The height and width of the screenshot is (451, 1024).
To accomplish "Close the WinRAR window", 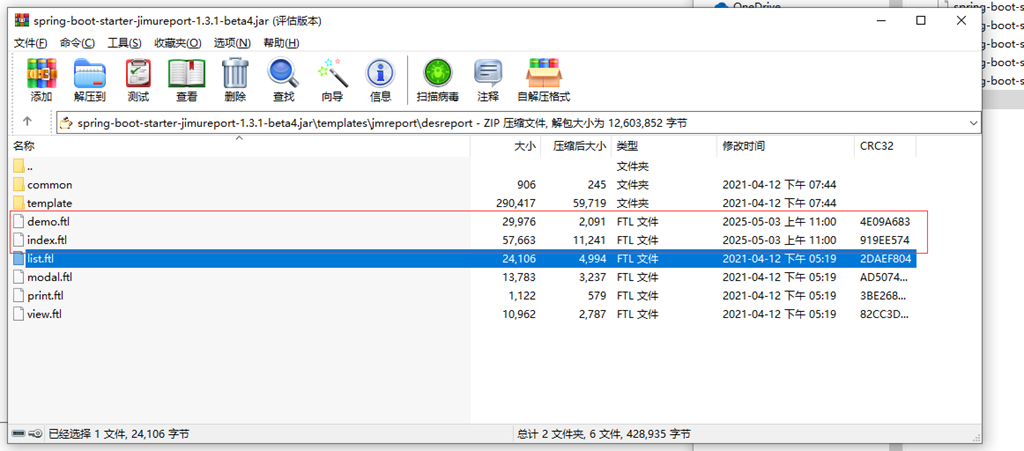I will pyautogui.click(x=961, y=21).
